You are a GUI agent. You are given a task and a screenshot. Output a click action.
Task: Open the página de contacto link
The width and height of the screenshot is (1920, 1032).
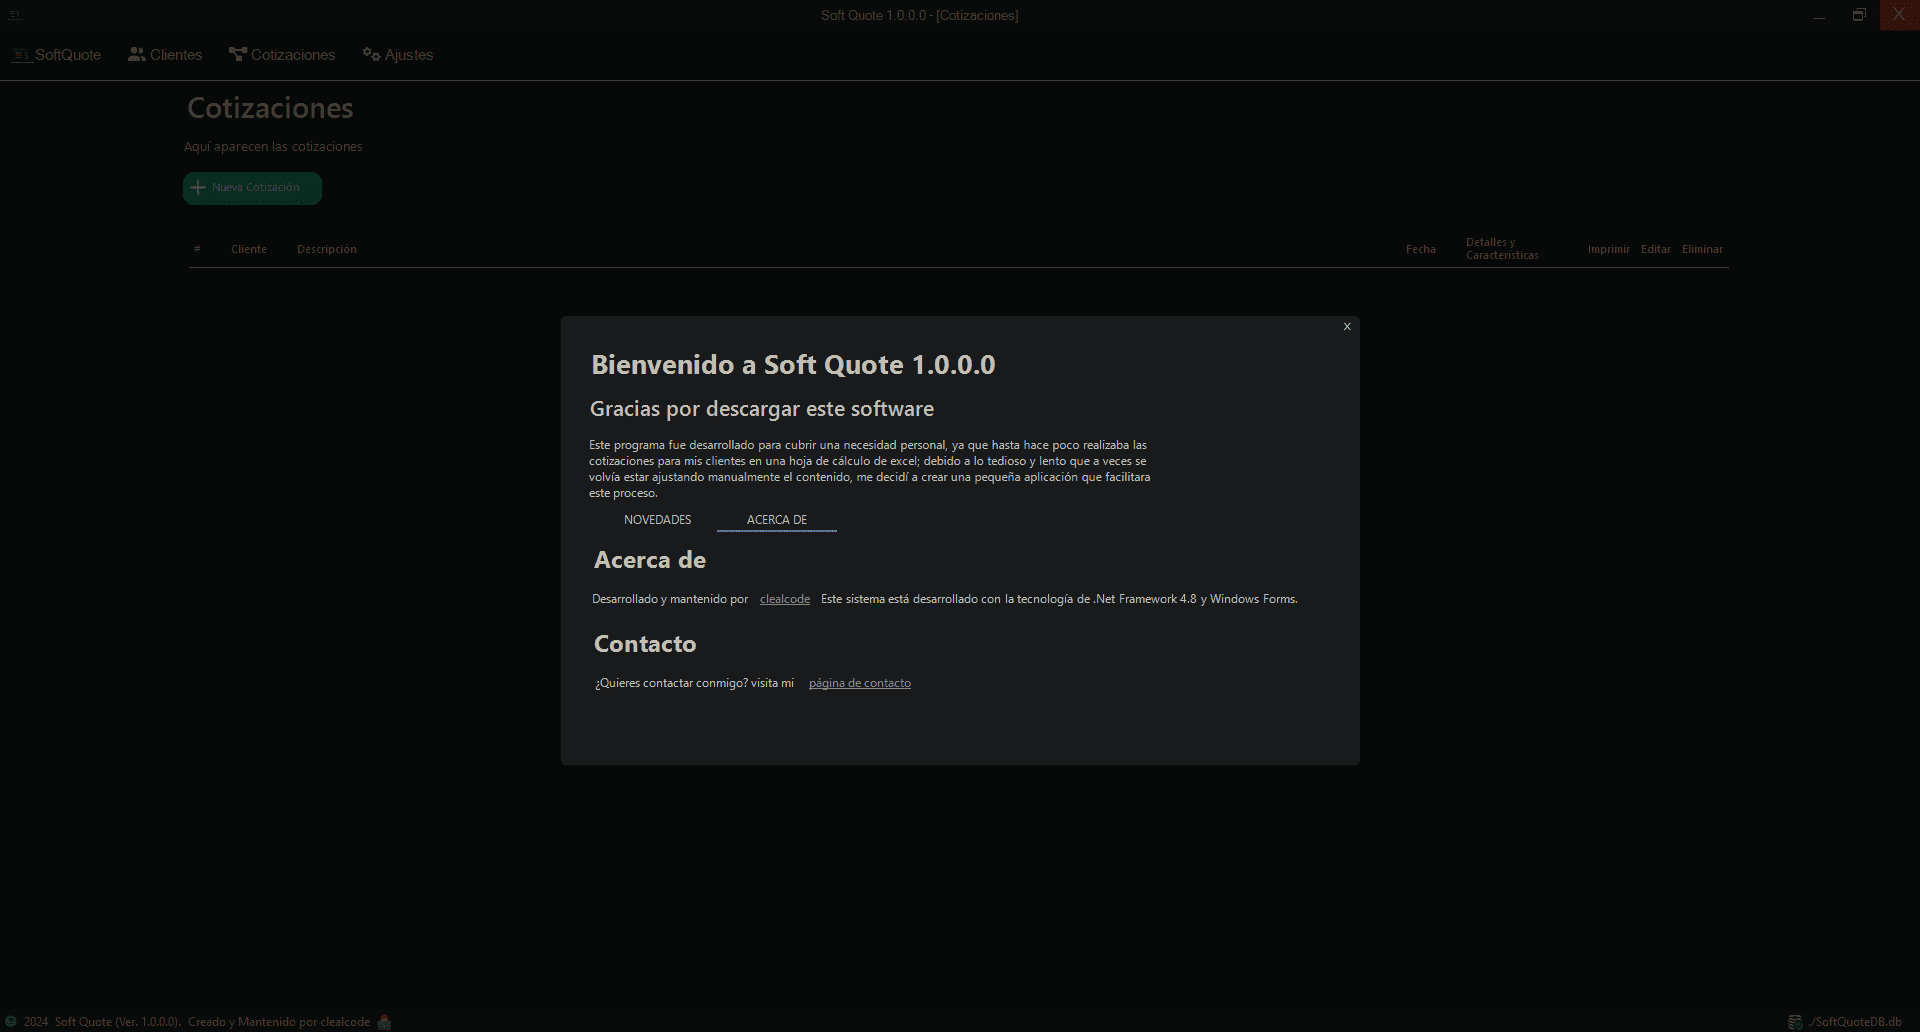860,683
